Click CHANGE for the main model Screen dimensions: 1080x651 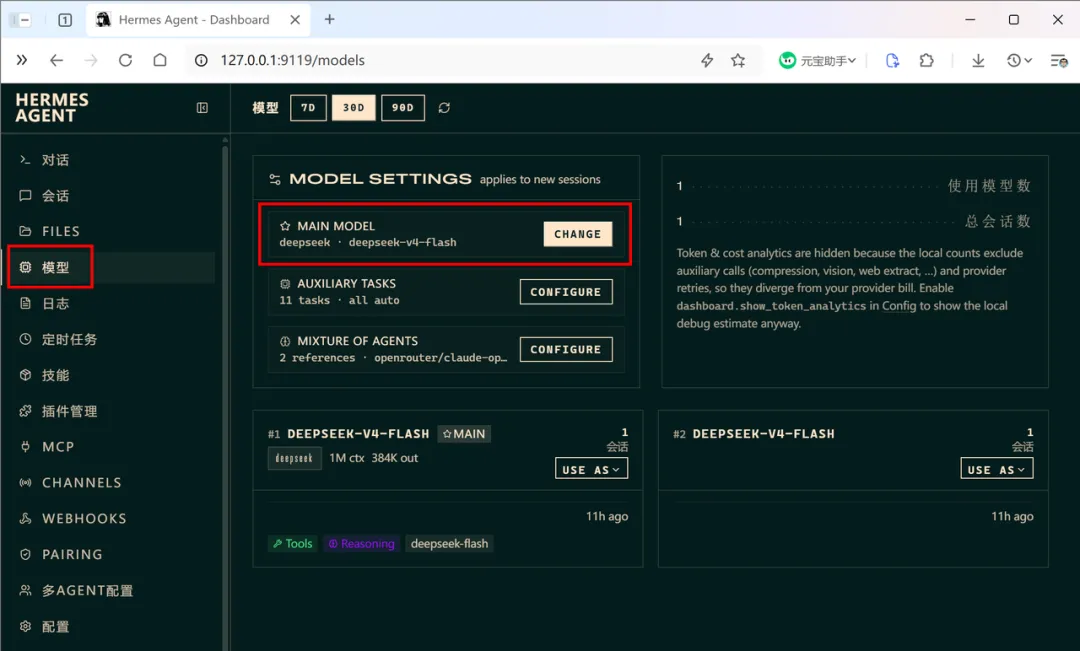pos(577,234)
